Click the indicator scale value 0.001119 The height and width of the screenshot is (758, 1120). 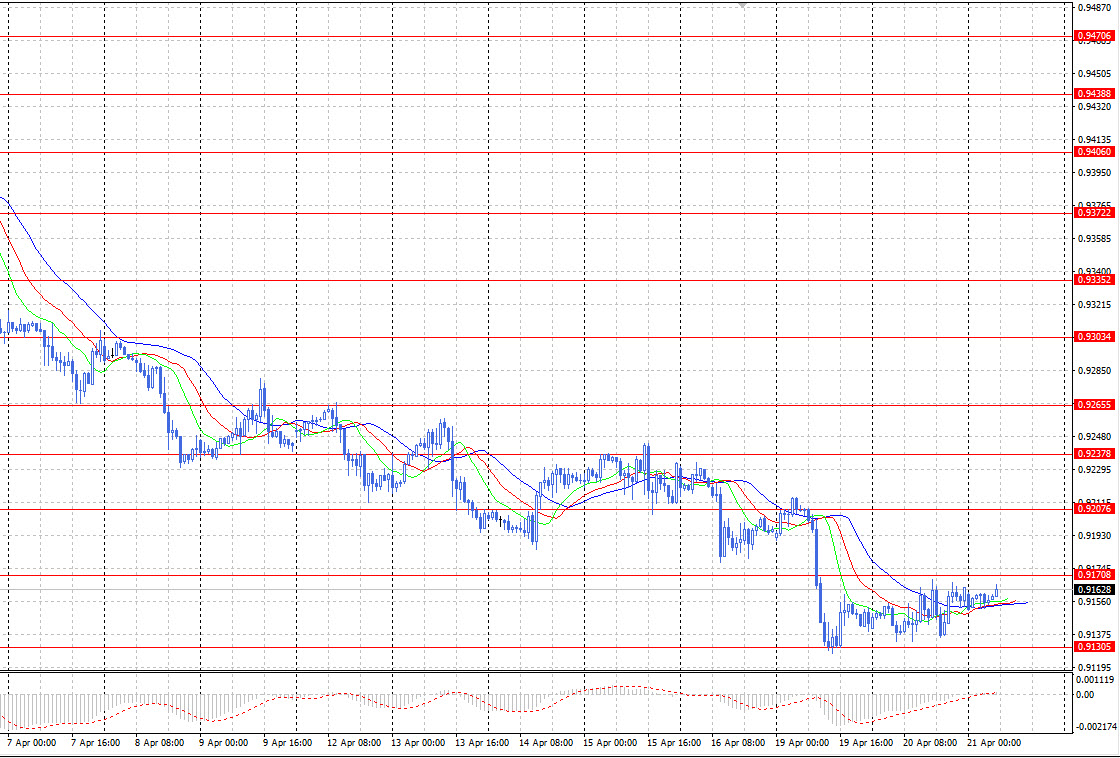1096,680
